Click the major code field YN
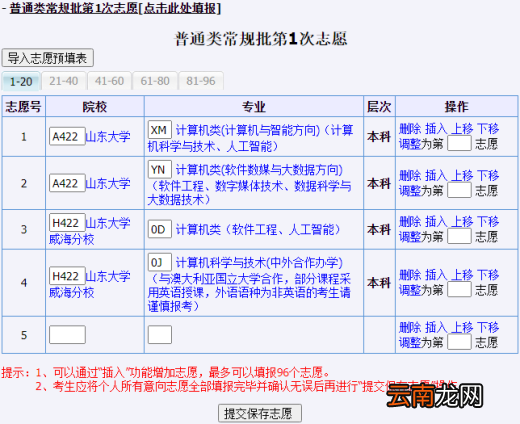 click(x=160, y=170)
